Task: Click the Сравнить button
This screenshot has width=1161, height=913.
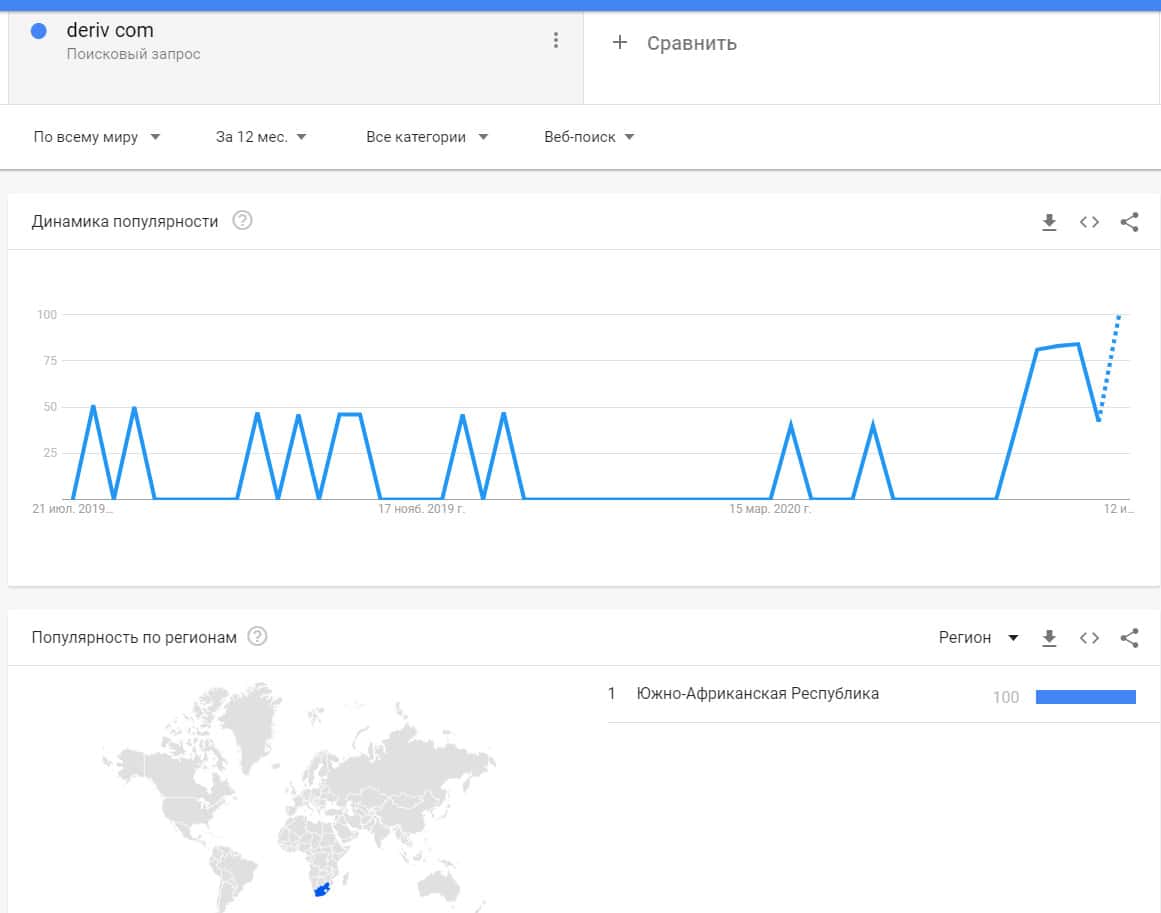Action: click(691, 43)
